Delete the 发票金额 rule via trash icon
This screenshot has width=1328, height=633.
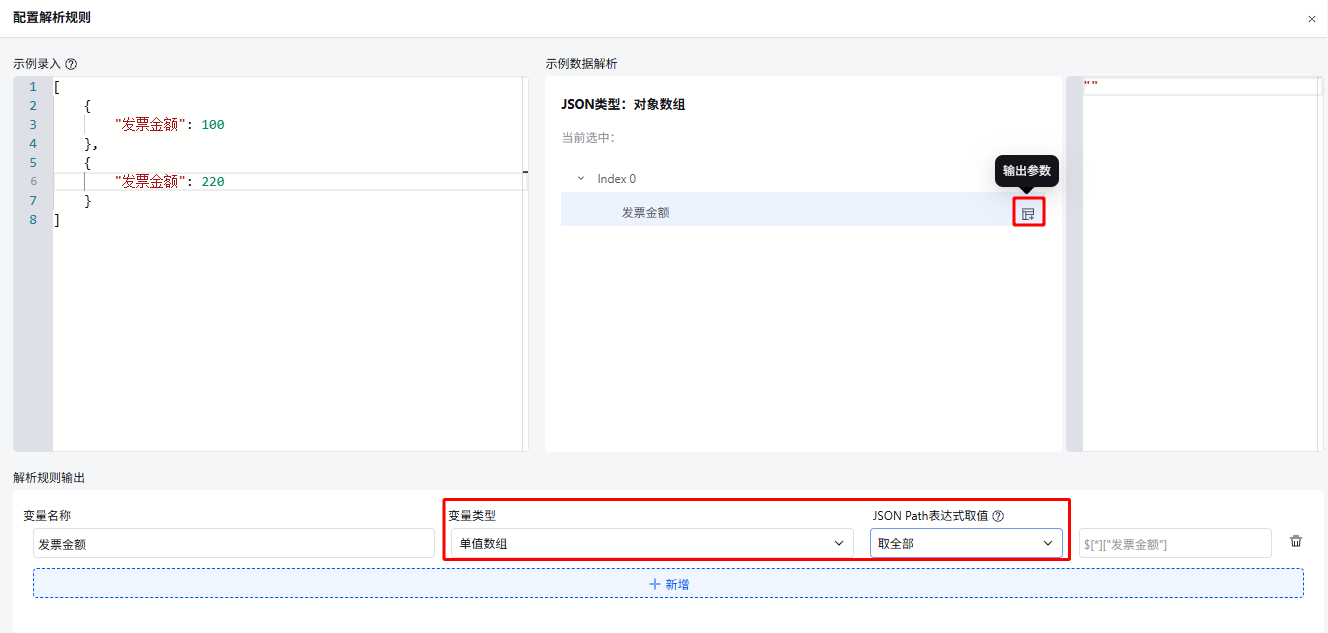click(1296, 542)
